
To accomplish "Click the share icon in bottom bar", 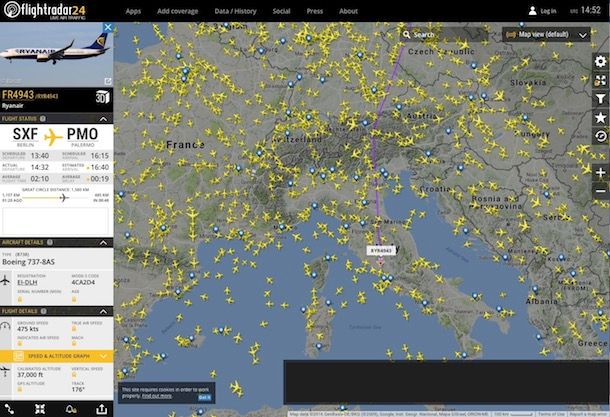I will click(102, 409).
